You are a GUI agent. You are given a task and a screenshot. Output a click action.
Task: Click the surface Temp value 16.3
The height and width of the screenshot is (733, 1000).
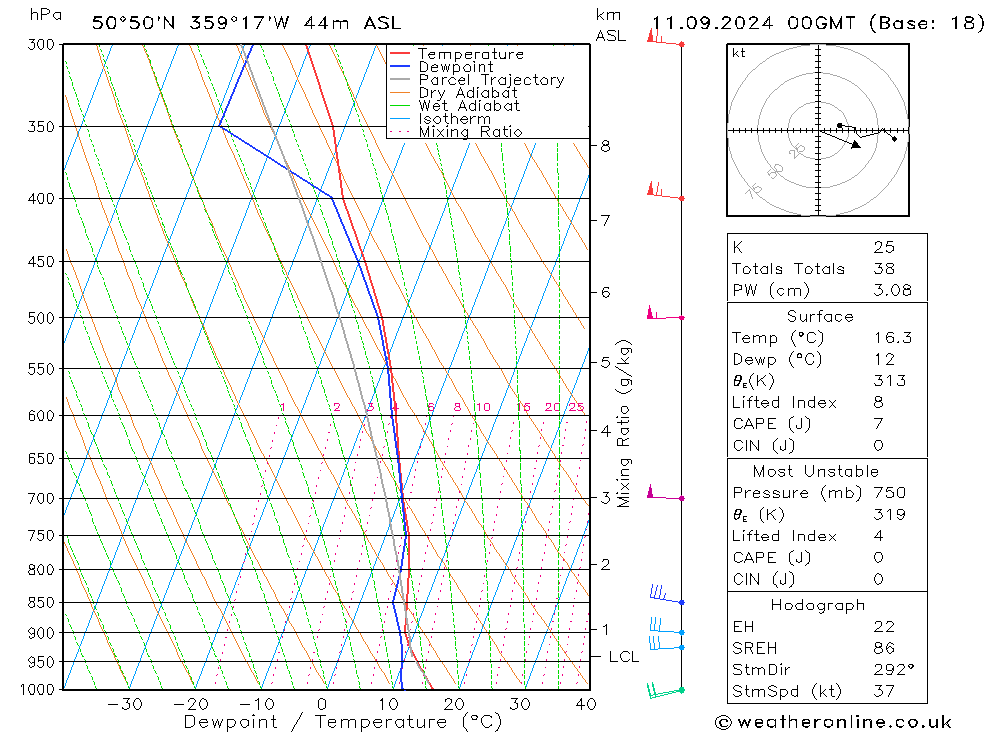coord(892,337)
